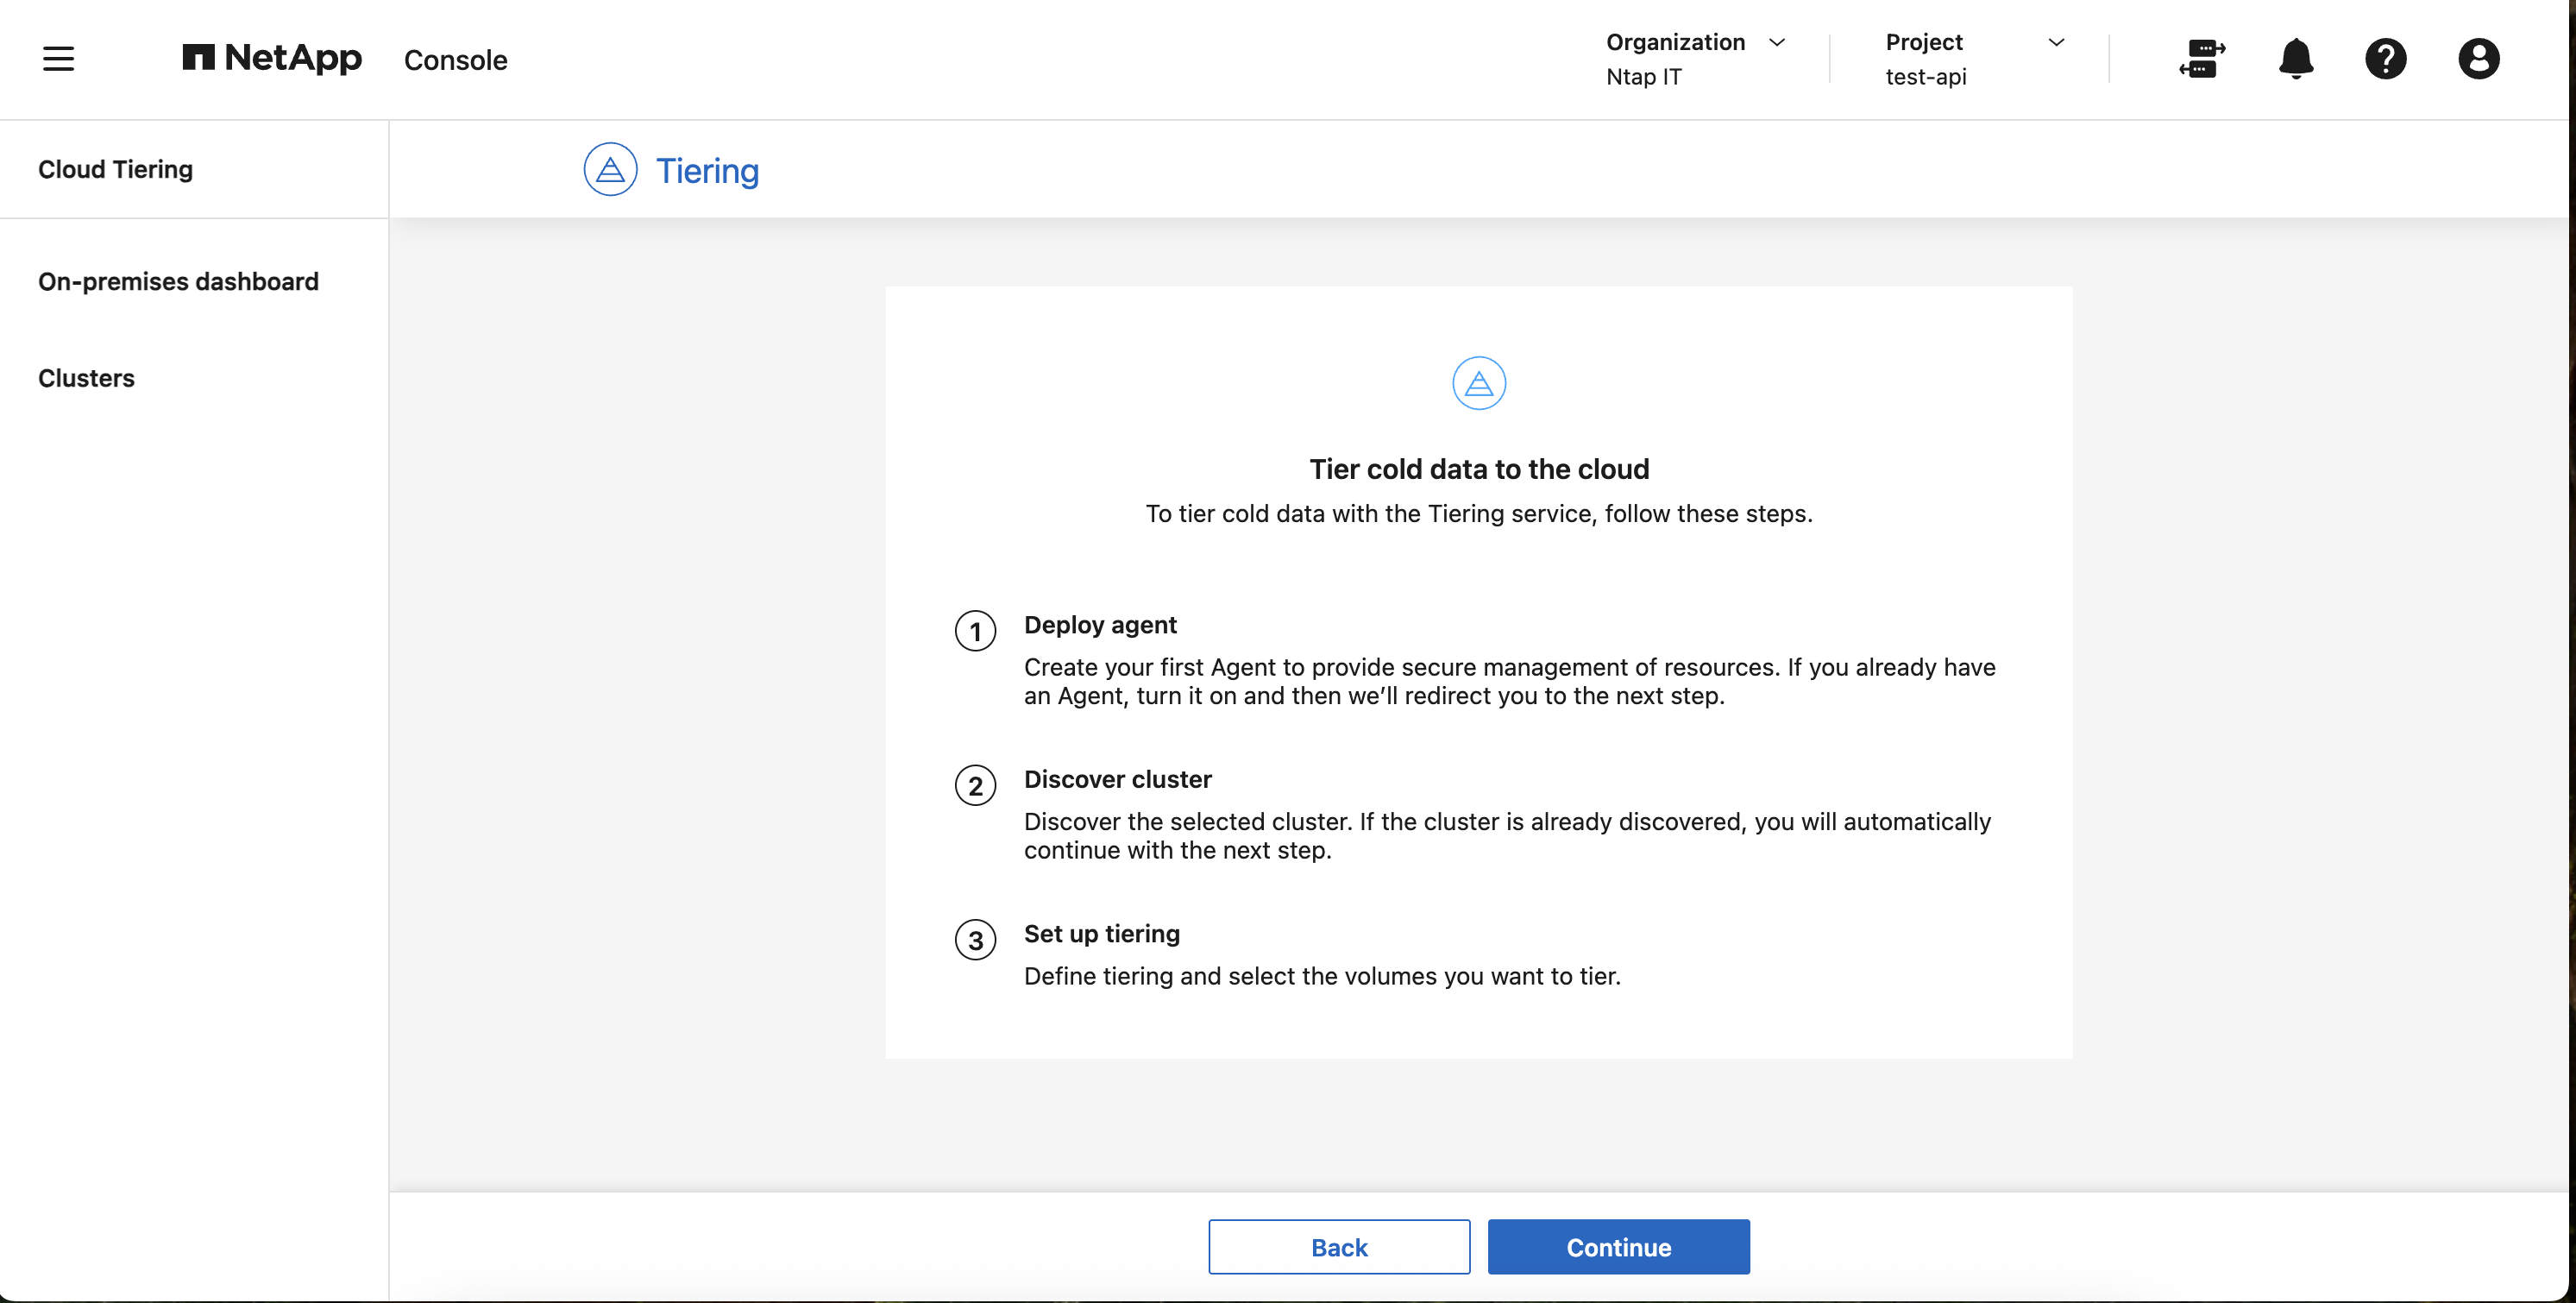Open the user account profile icon

point(2478,58)
